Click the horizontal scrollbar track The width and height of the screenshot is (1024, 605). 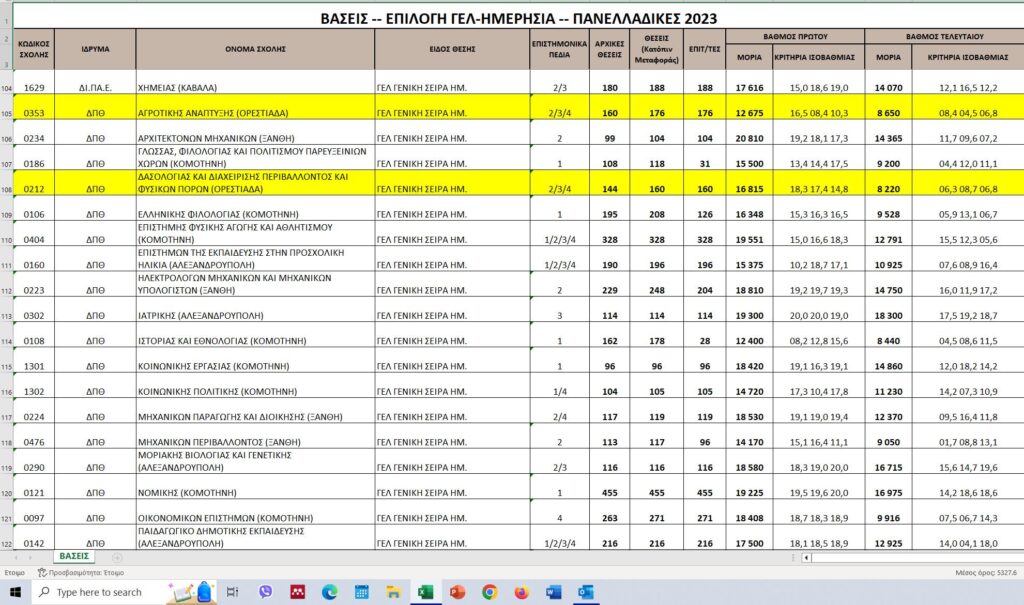(x=918, y=557)
